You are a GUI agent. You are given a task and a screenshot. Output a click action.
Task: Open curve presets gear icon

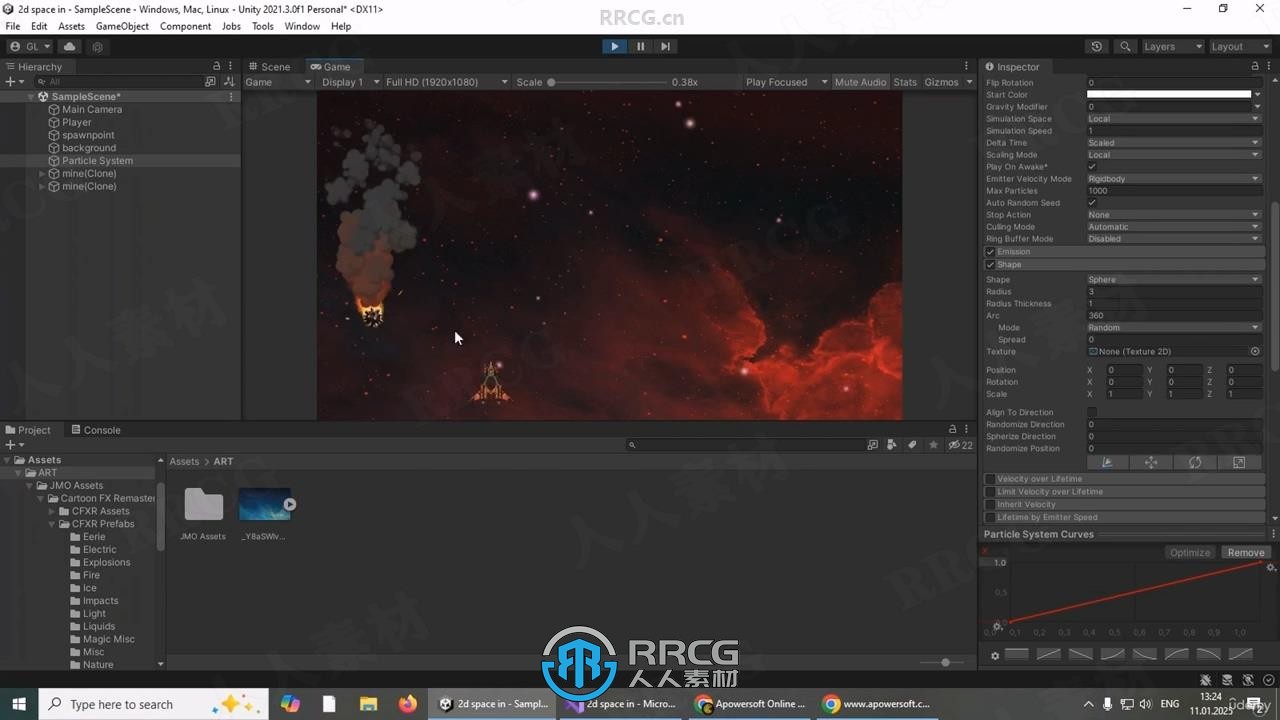click(995, 656)
